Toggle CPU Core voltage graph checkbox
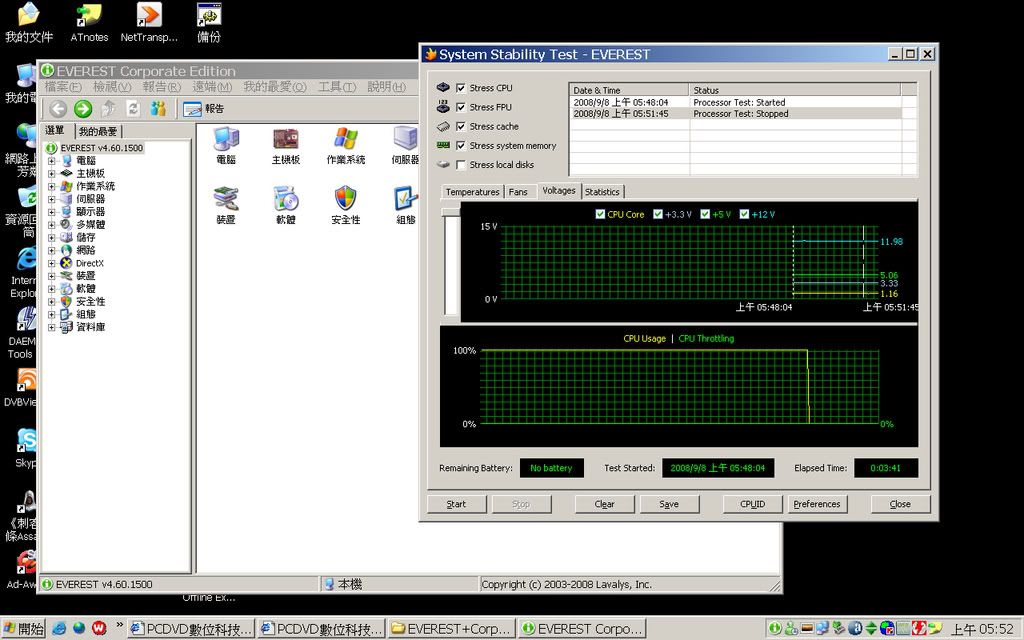 [600, 214]
